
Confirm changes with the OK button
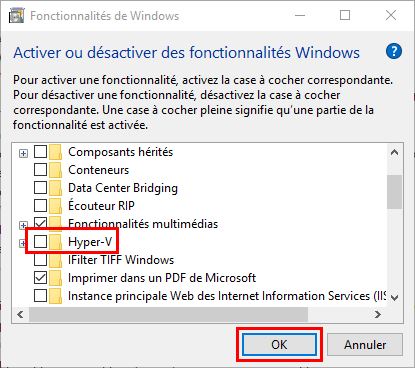coord(279,345)
